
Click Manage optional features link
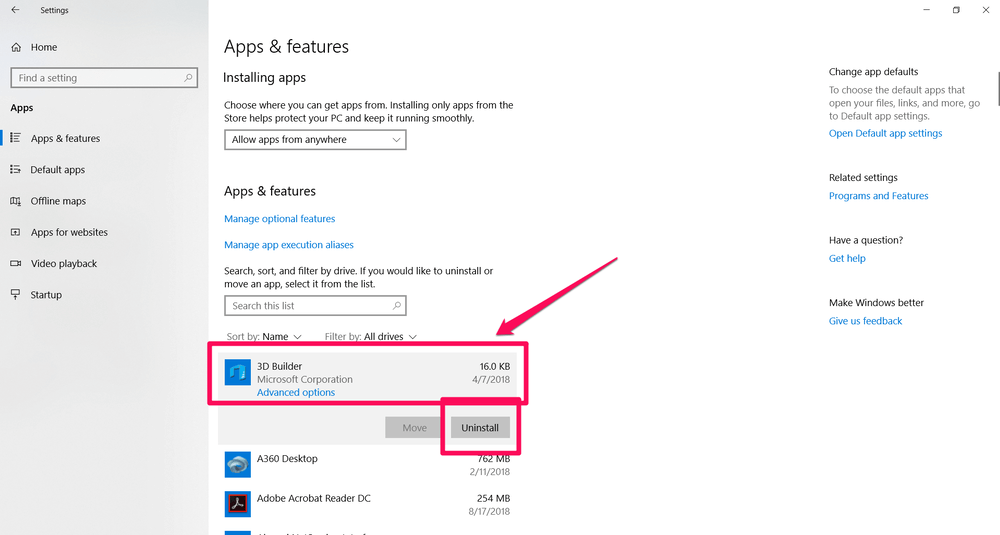[280, 219]
